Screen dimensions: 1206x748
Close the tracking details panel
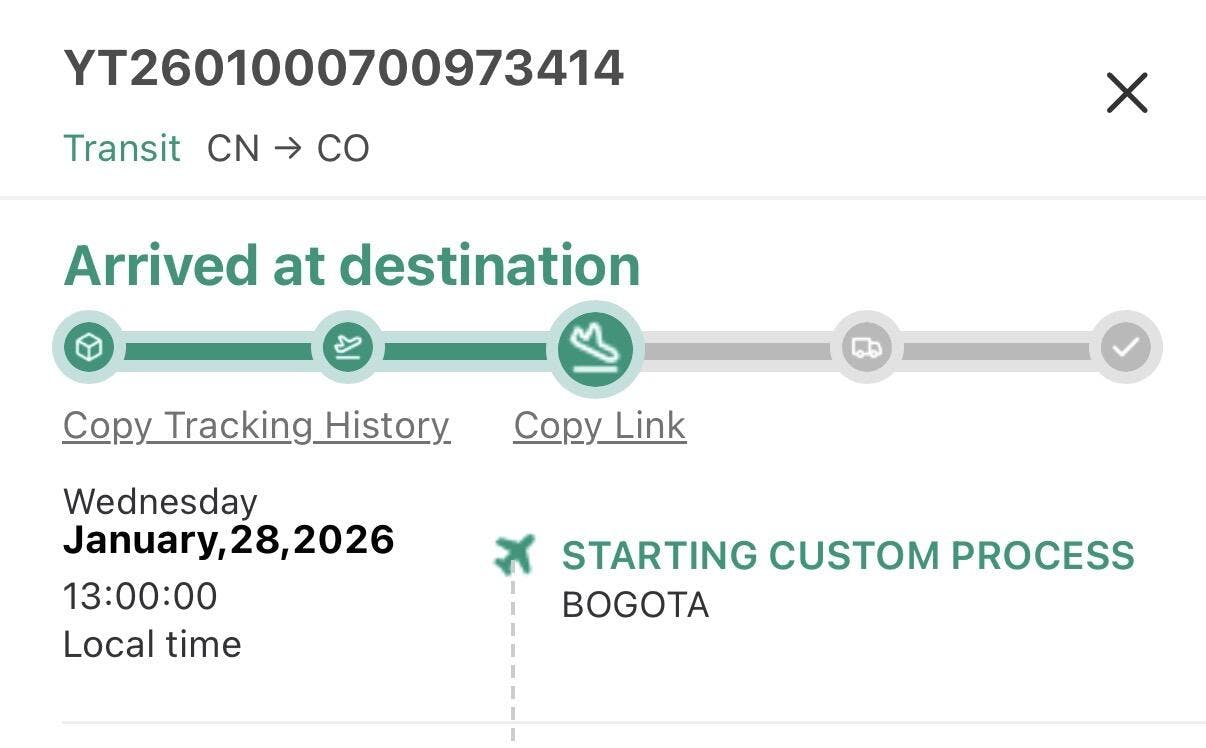[1126, 93]
